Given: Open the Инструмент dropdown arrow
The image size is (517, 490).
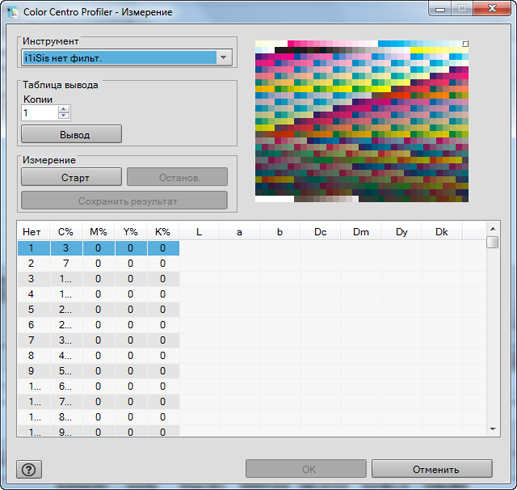Looking at the screenshot, I should (224, 58).
